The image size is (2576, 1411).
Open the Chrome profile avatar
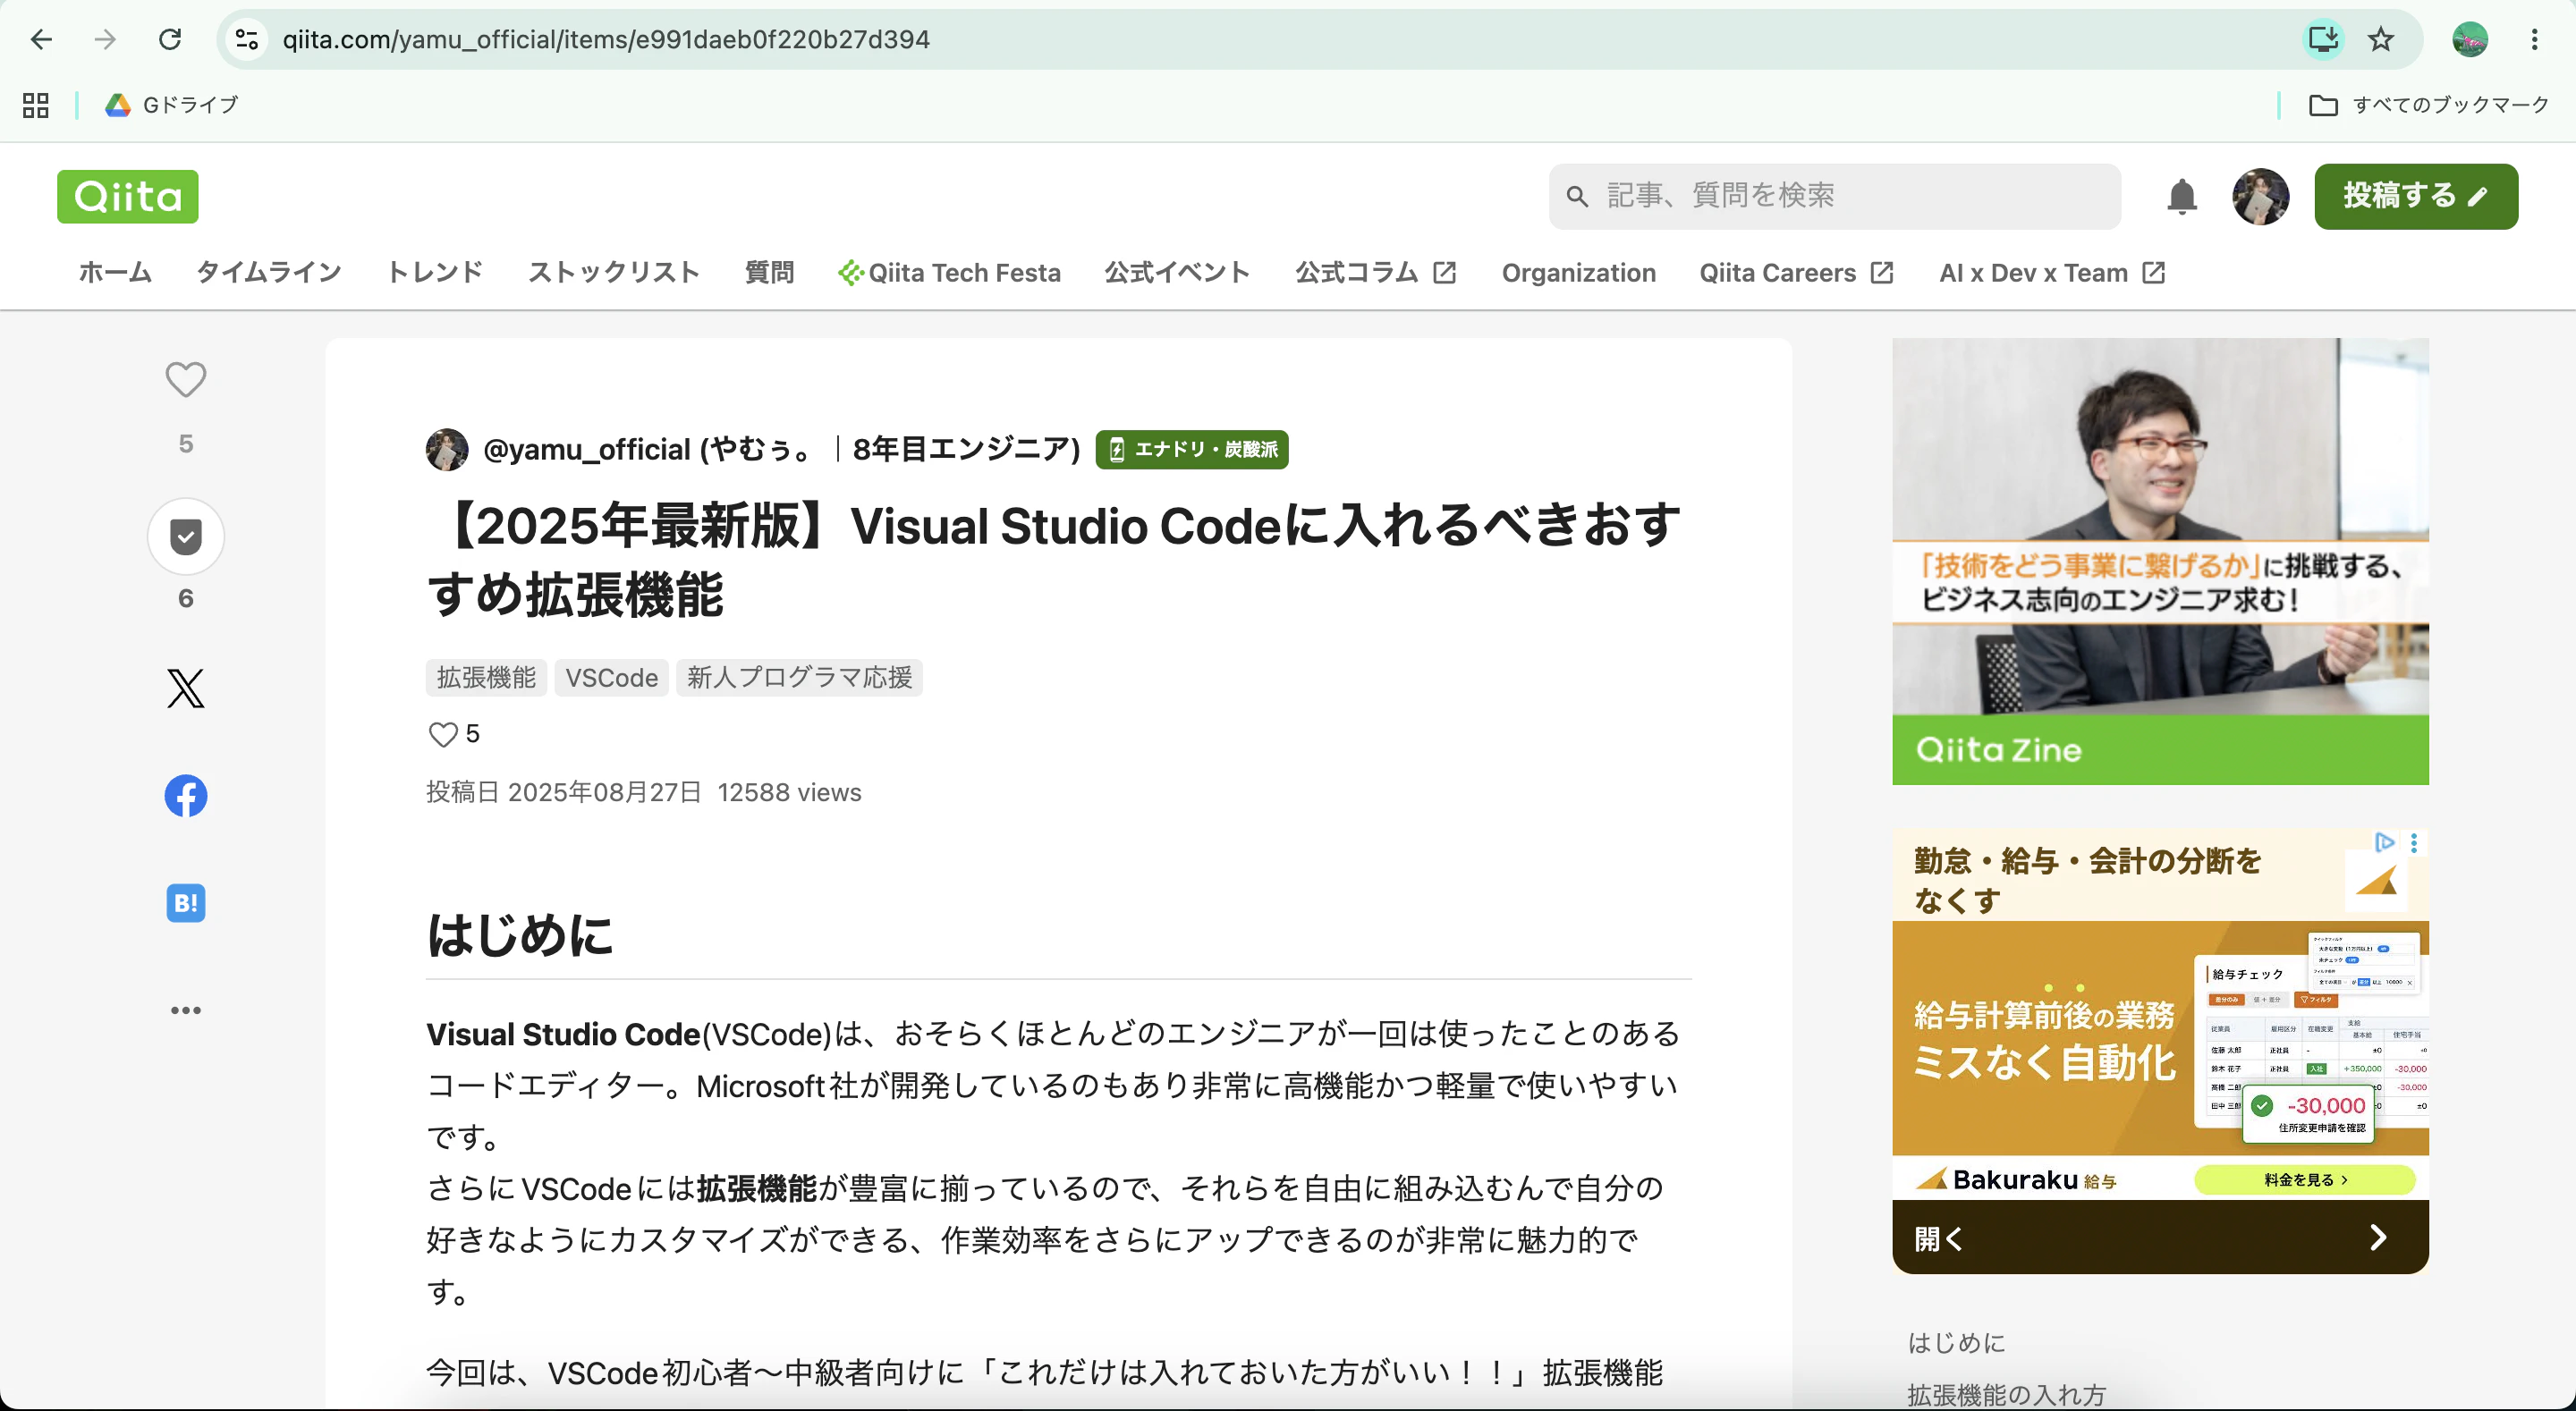click(2470, 39)
